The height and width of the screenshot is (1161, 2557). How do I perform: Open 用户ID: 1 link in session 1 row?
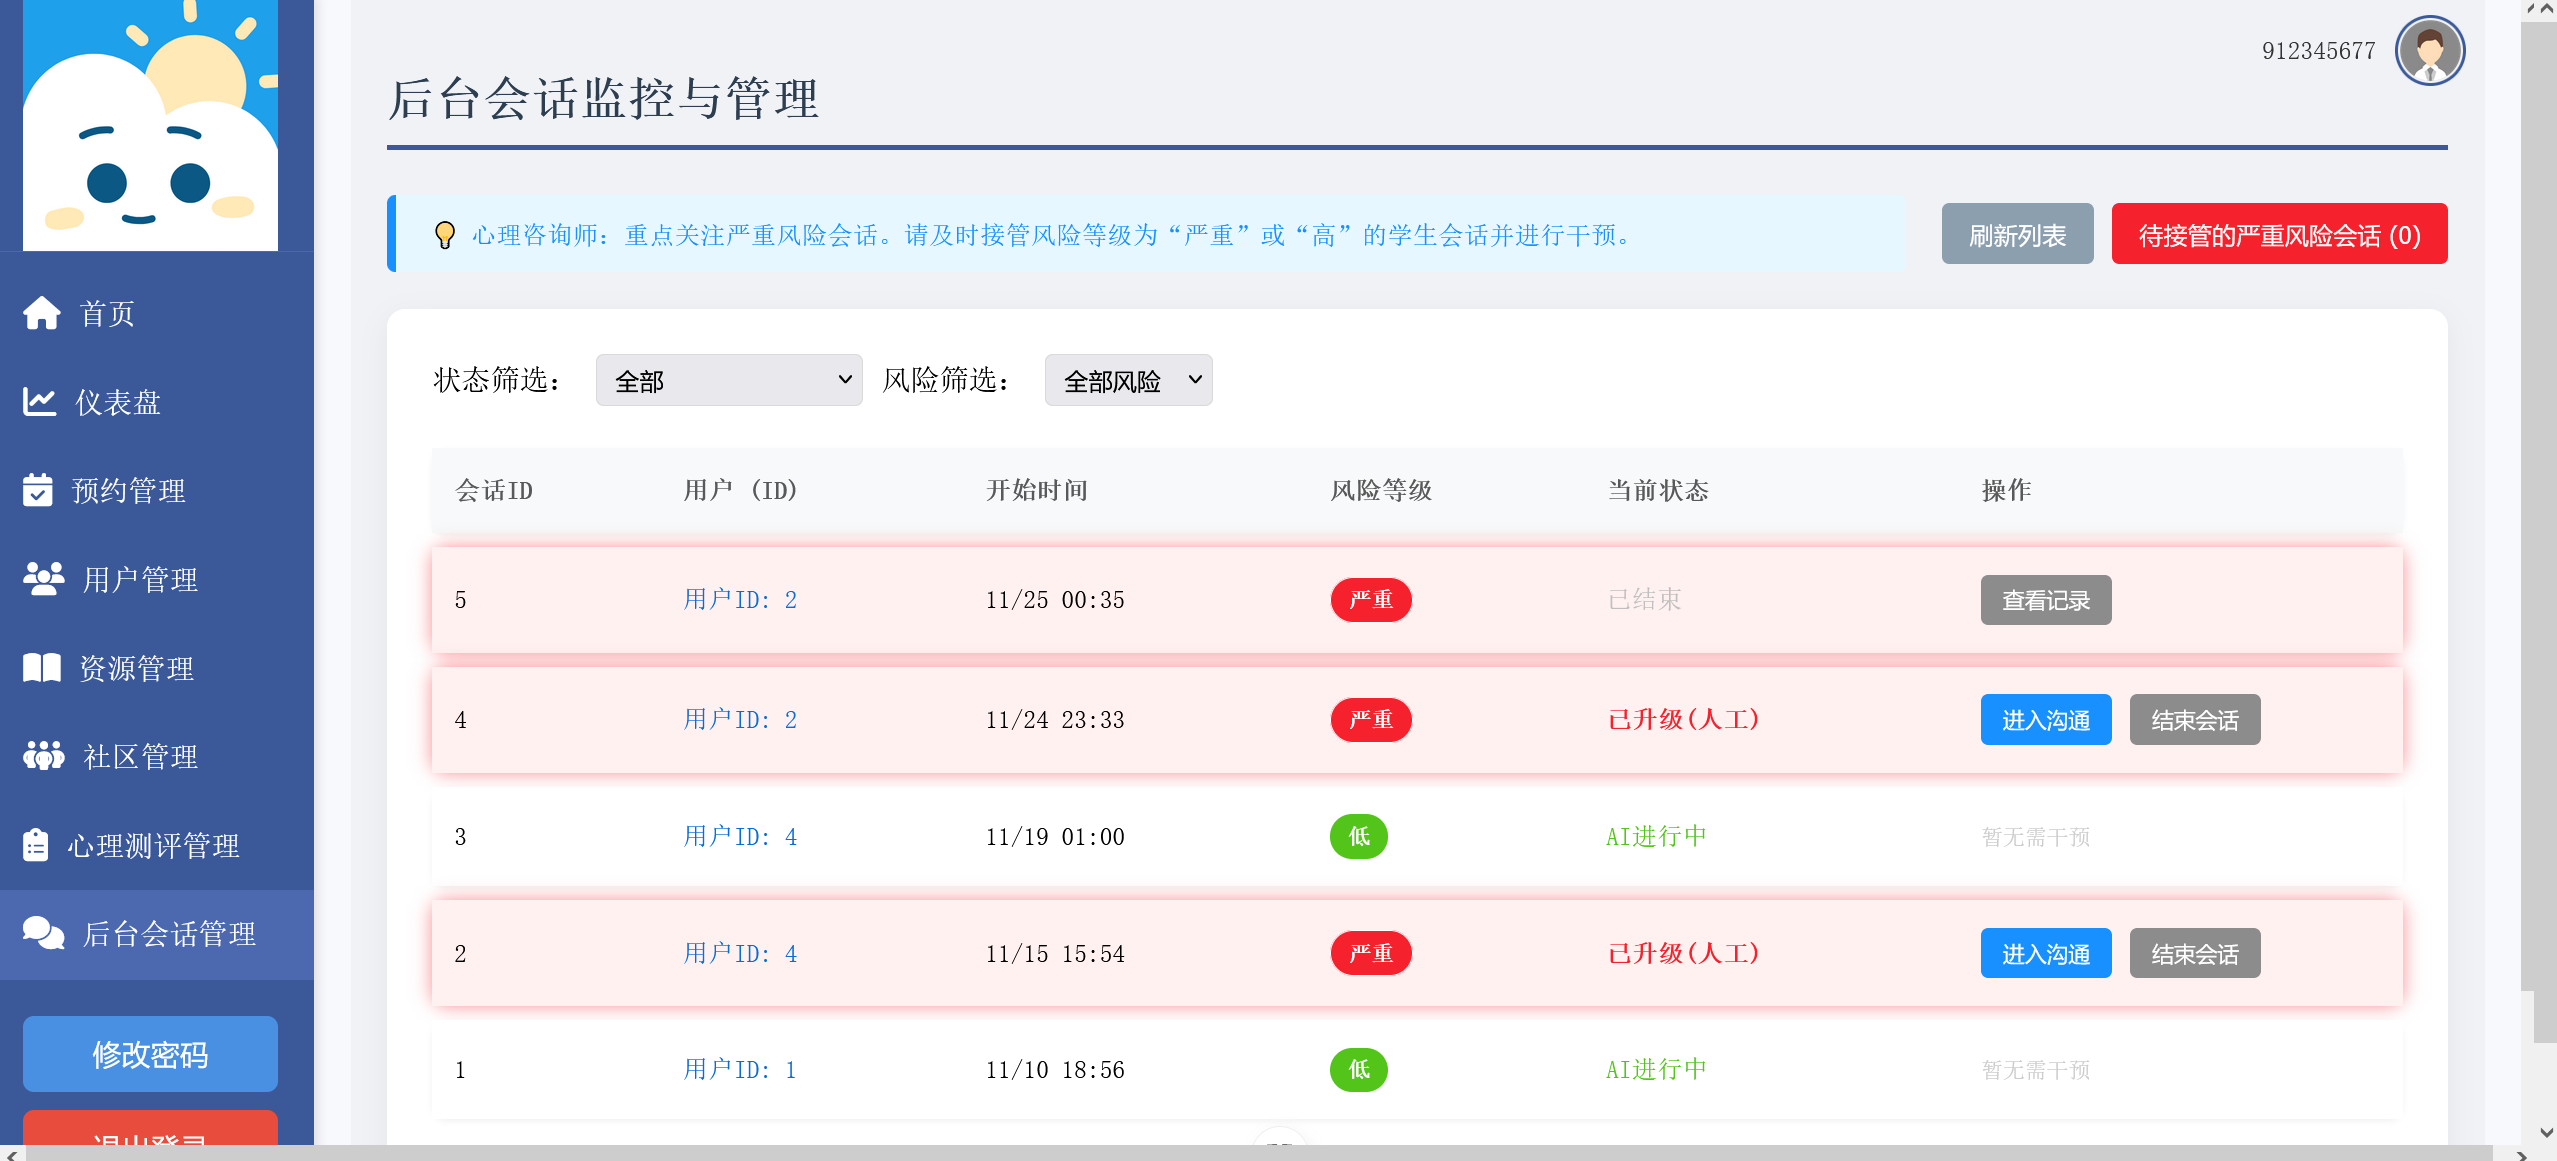tap(740, 1070)
